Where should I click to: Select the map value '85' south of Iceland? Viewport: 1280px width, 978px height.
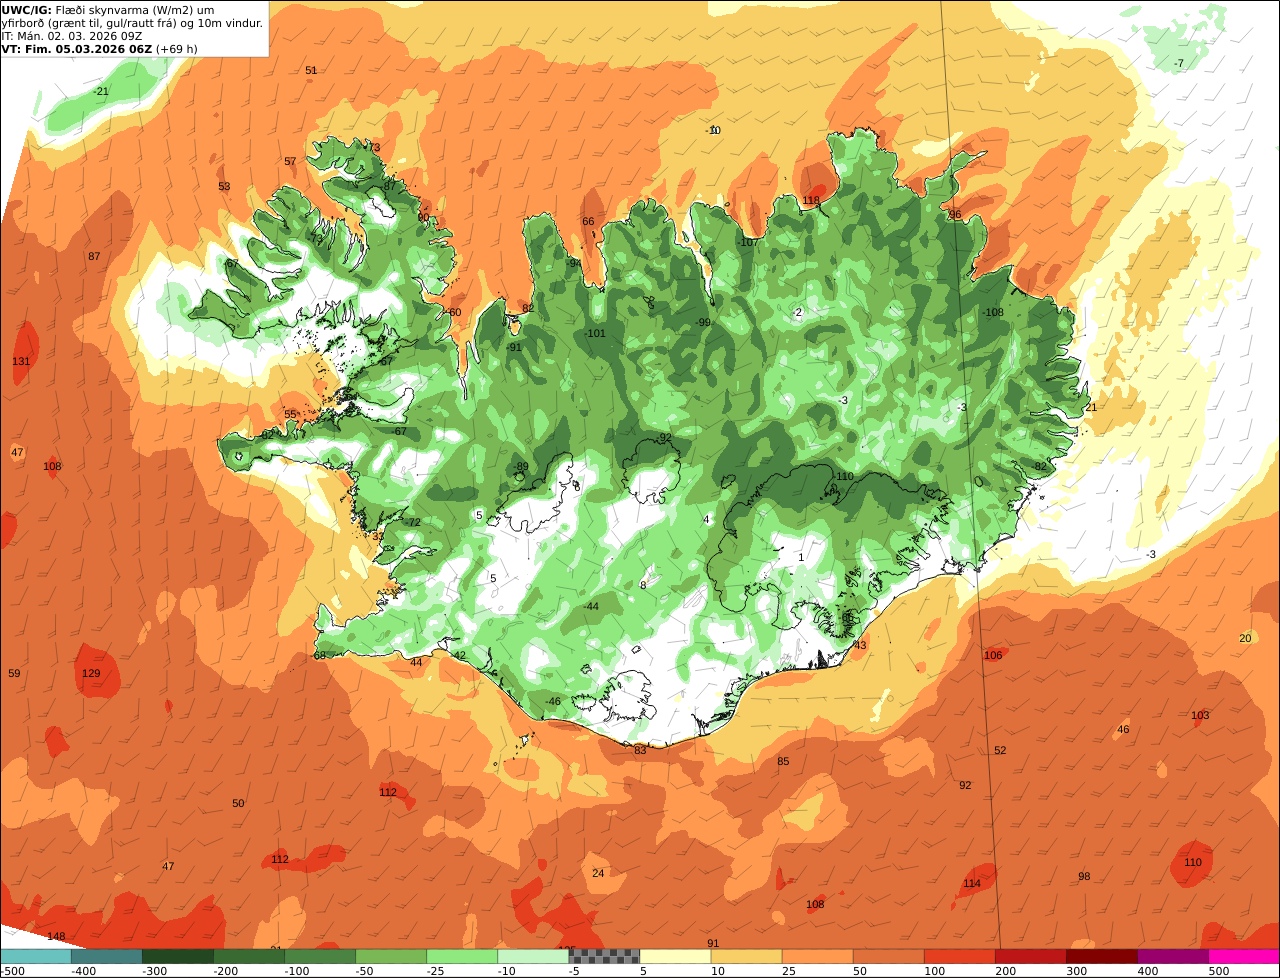783,761
